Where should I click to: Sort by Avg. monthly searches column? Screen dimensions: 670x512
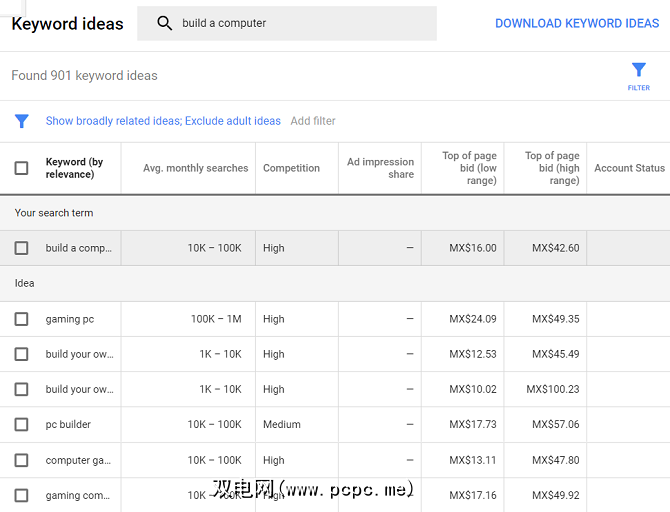click(x=195, y=168)
